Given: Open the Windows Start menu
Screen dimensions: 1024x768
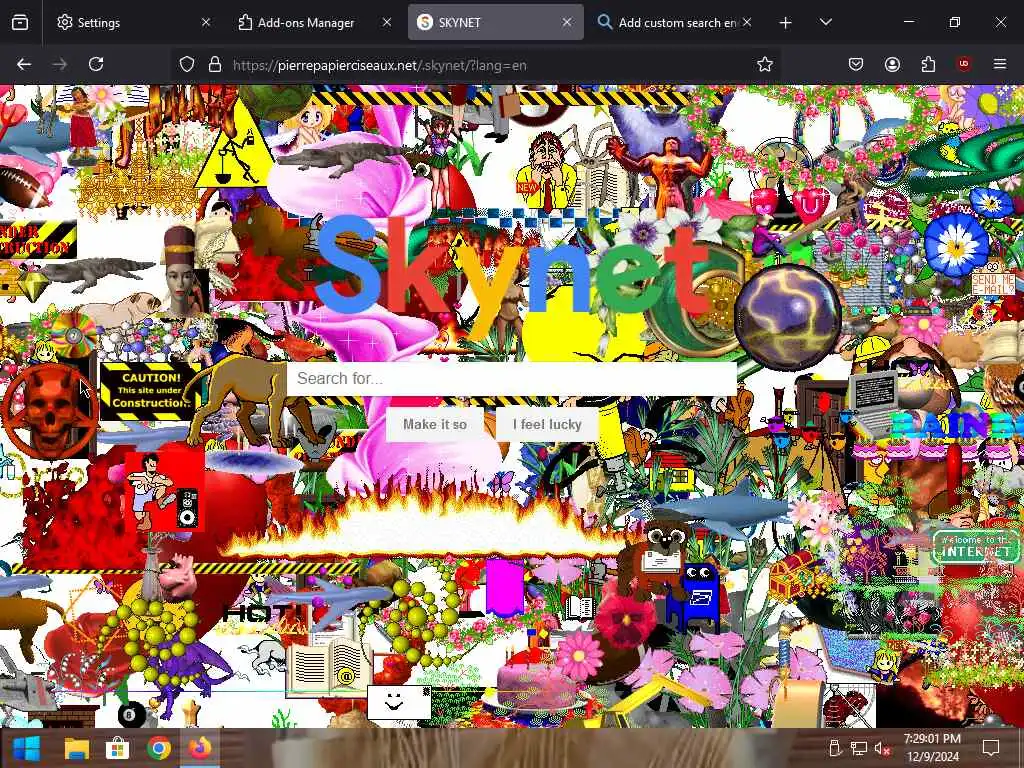Looking at the screenshot, I should point(27,748).
